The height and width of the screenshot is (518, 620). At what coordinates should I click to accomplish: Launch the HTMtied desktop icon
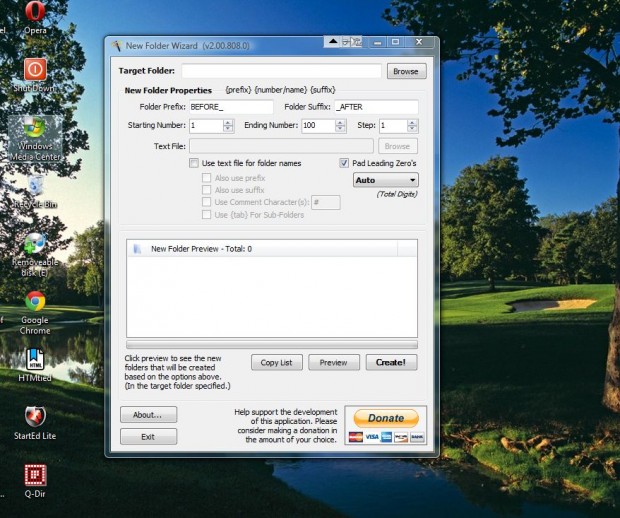click(x=35, y=358)
